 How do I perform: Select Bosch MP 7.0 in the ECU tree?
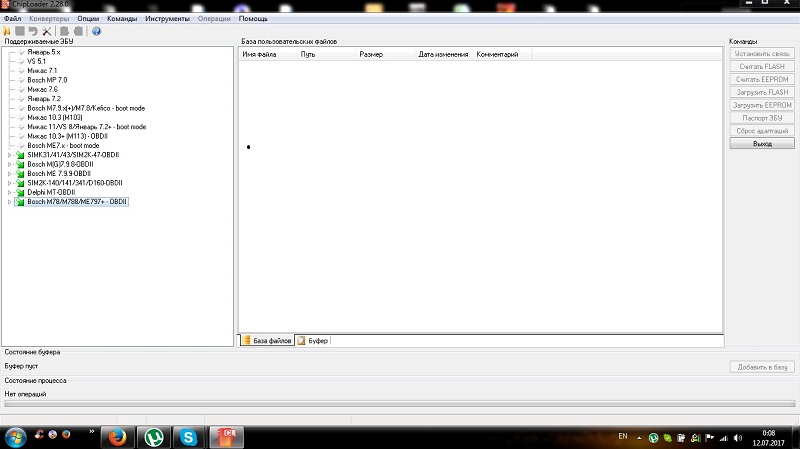[x=47, y=79]
